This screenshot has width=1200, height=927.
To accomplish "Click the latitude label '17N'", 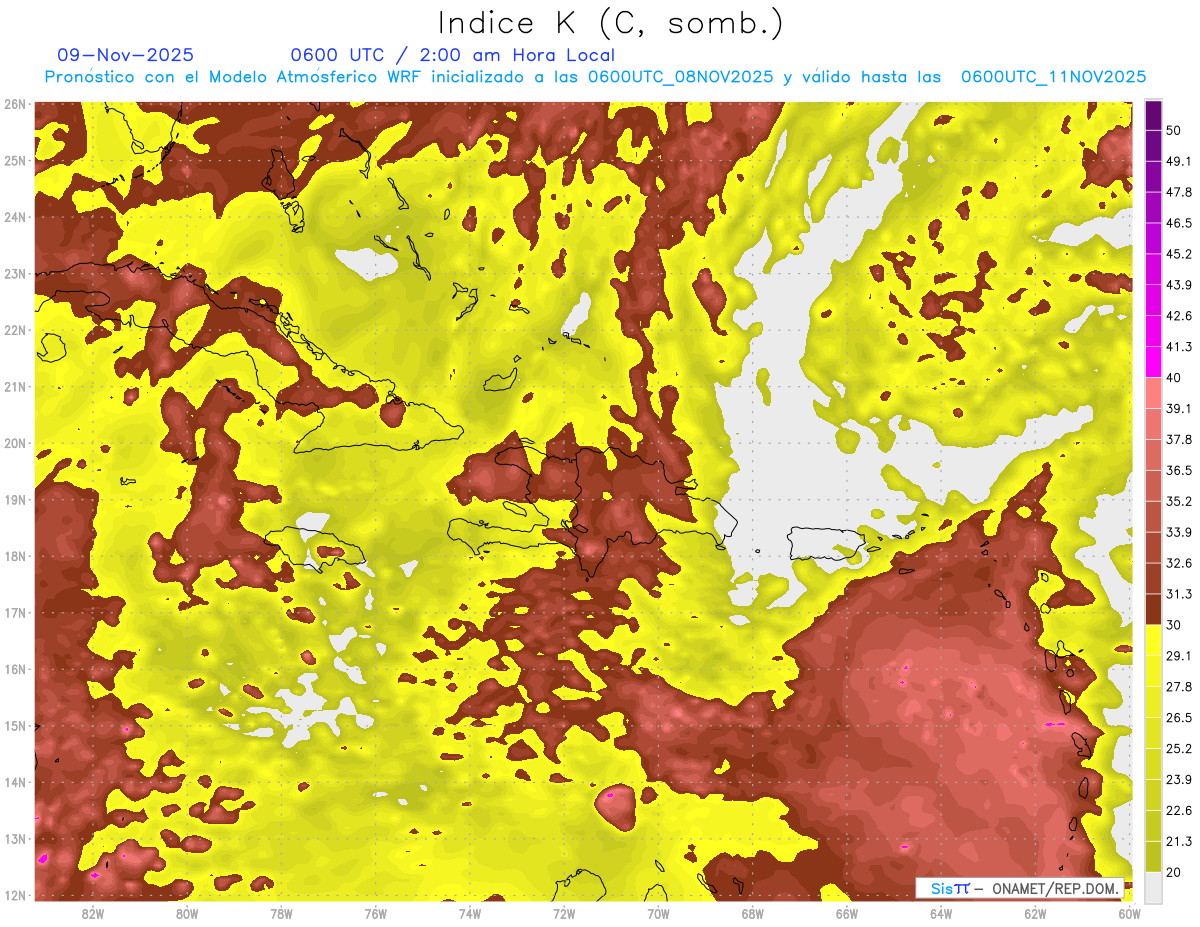I will point(15,613).
